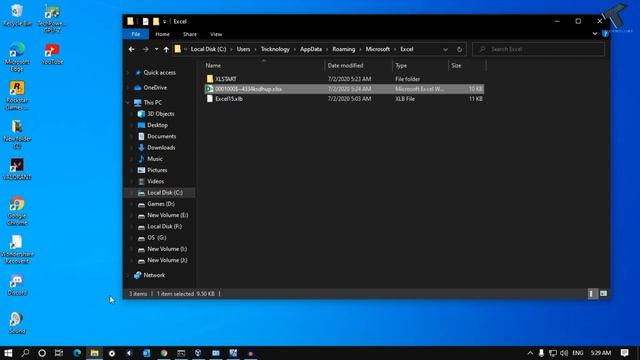Show hidden system tray icons
Image resolution: width=640 pixels, height=360 pixels.
[x=530, y=353]
